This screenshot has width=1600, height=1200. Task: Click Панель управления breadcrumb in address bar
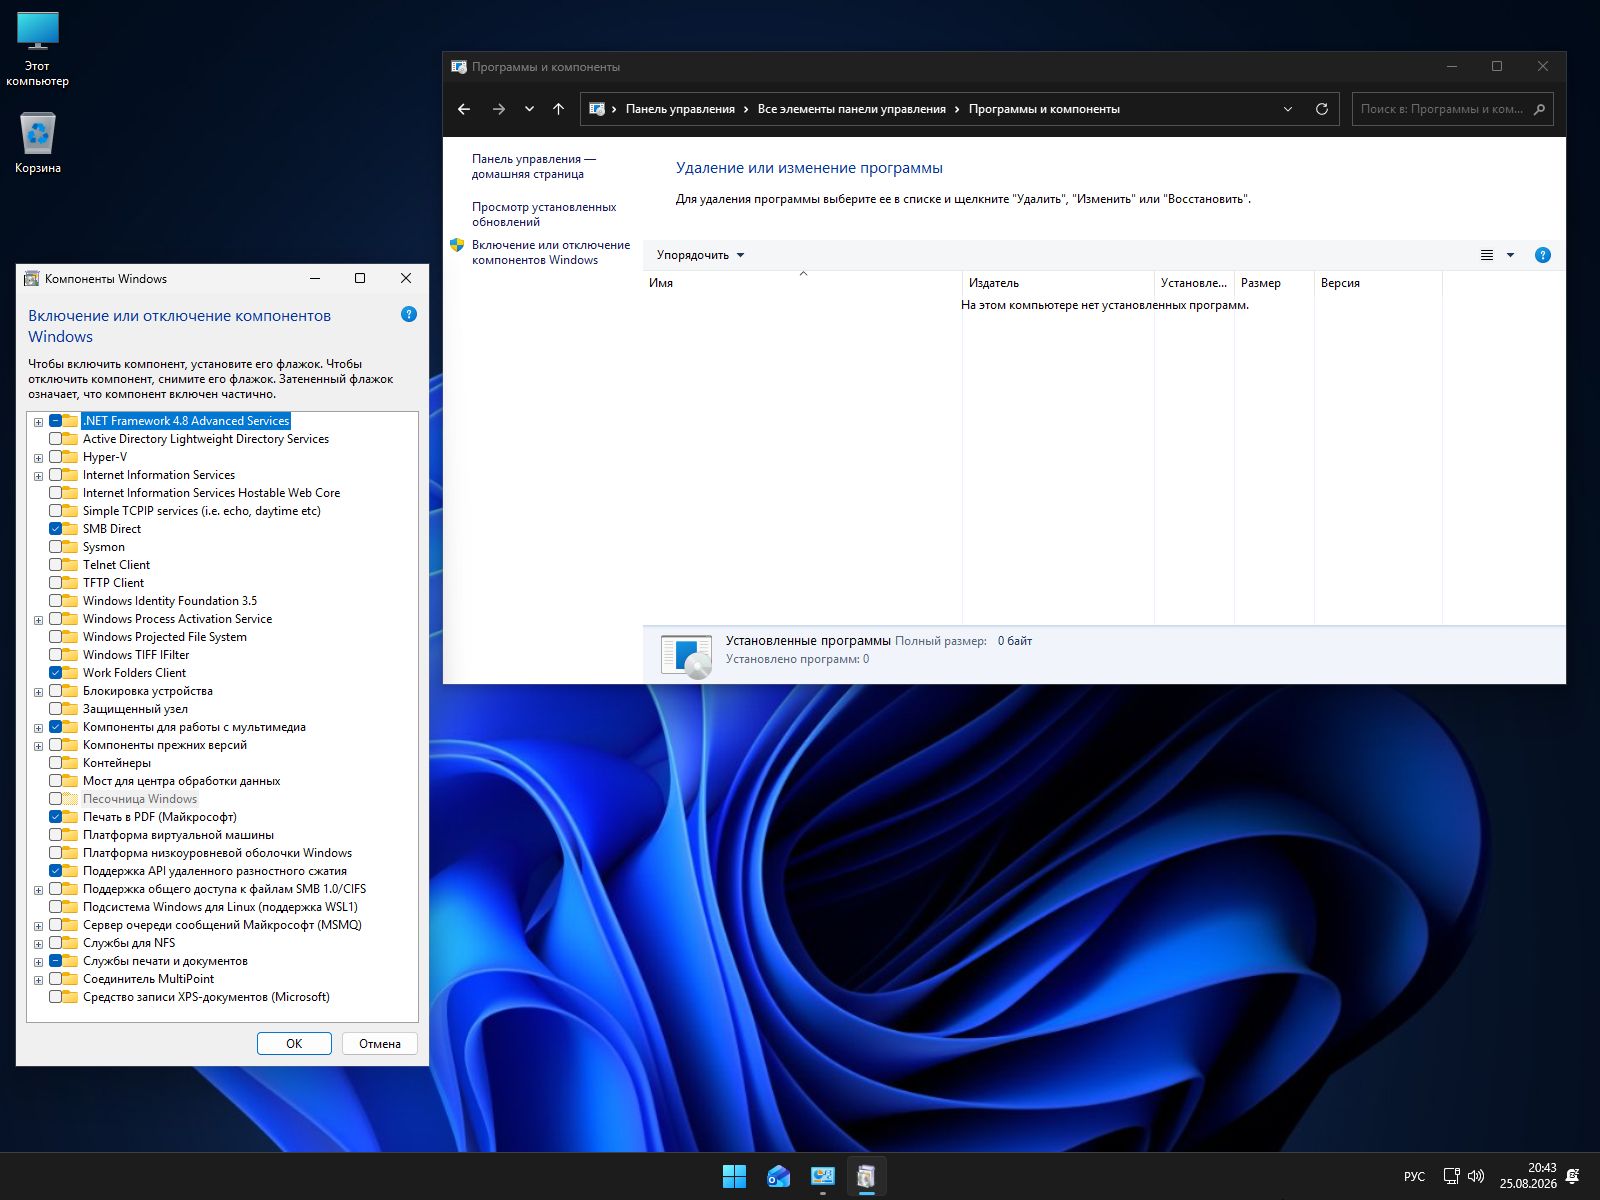680,109
